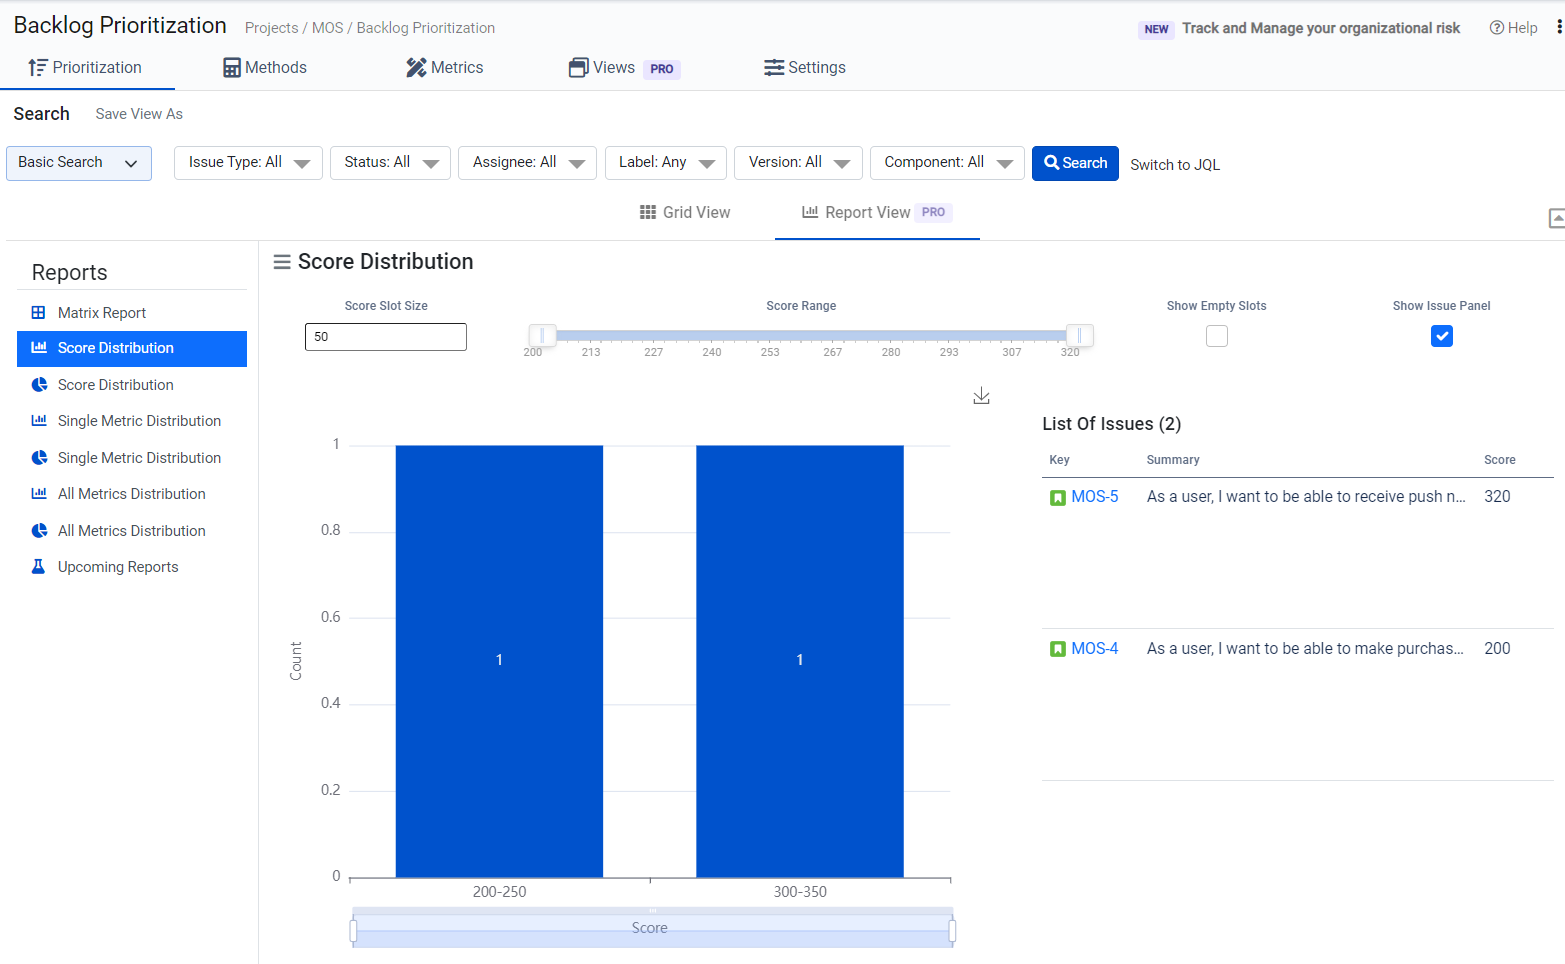Click the Upcoming Reports flask icon
Viewport: 1565px width, 964px height.
39,567
